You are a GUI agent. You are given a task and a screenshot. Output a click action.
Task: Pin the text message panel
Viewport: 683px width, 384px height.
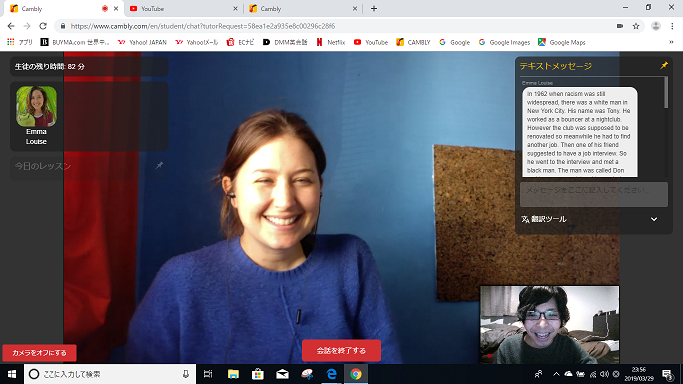pyautogui.click(x=663, y=66)
